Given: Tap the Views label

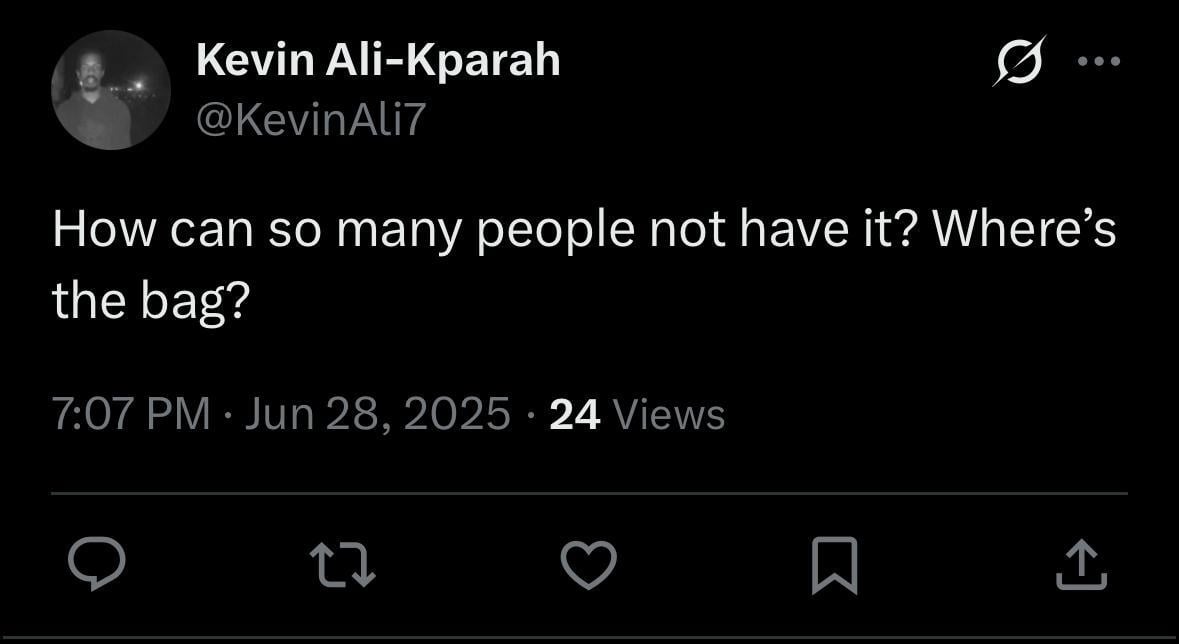Looking at the screenshot, I should tap(668, 414).
